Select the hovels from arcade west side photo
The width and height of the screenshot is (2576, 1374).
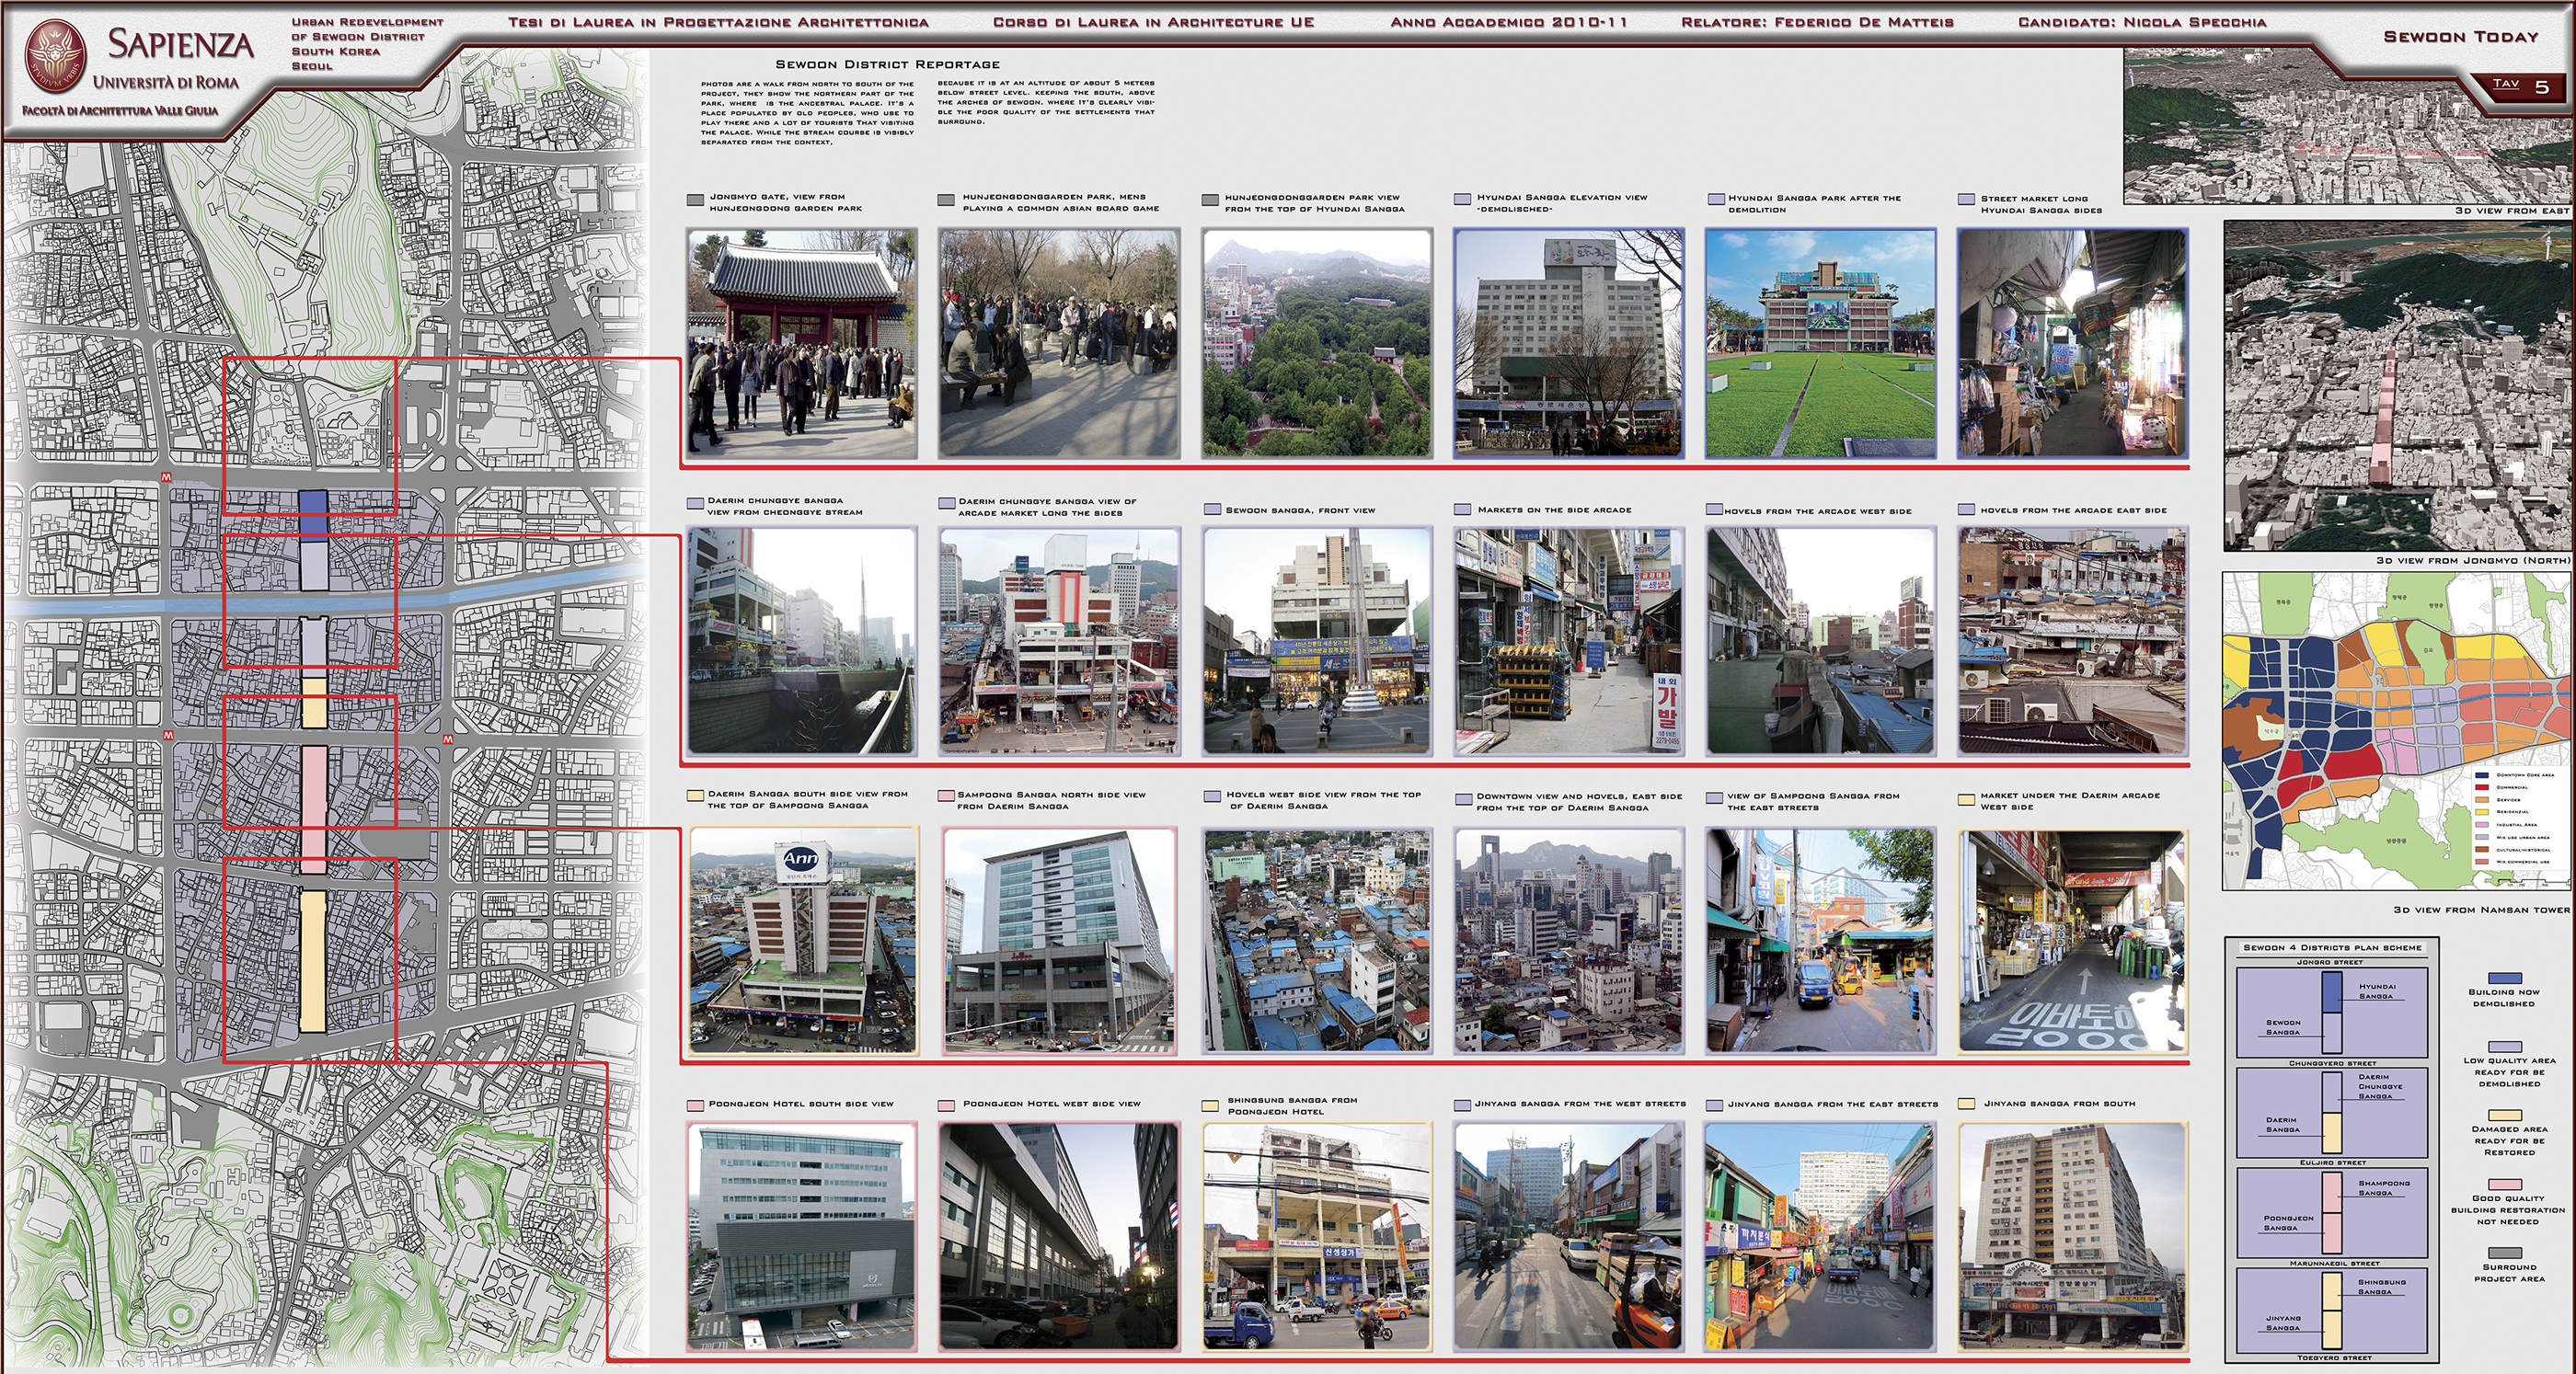click(x=1820, y=641)
